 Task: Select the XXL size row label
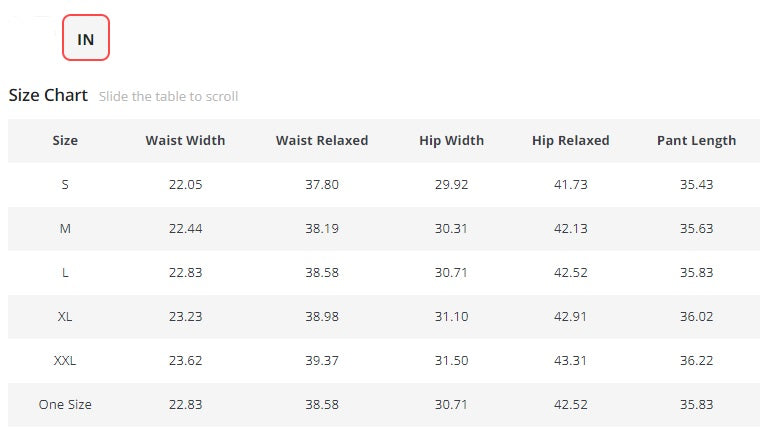point(65,361)
